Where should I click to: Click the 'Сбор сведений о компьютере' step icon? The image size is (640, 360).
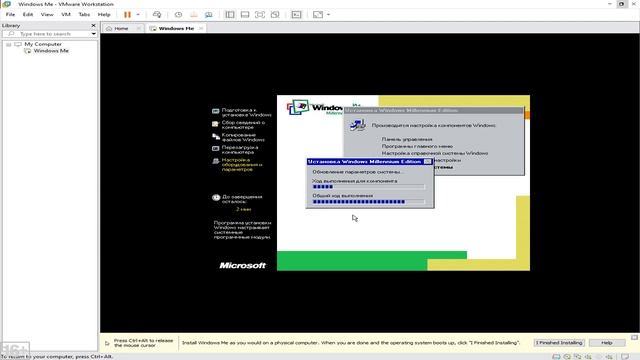click(216, 124)
